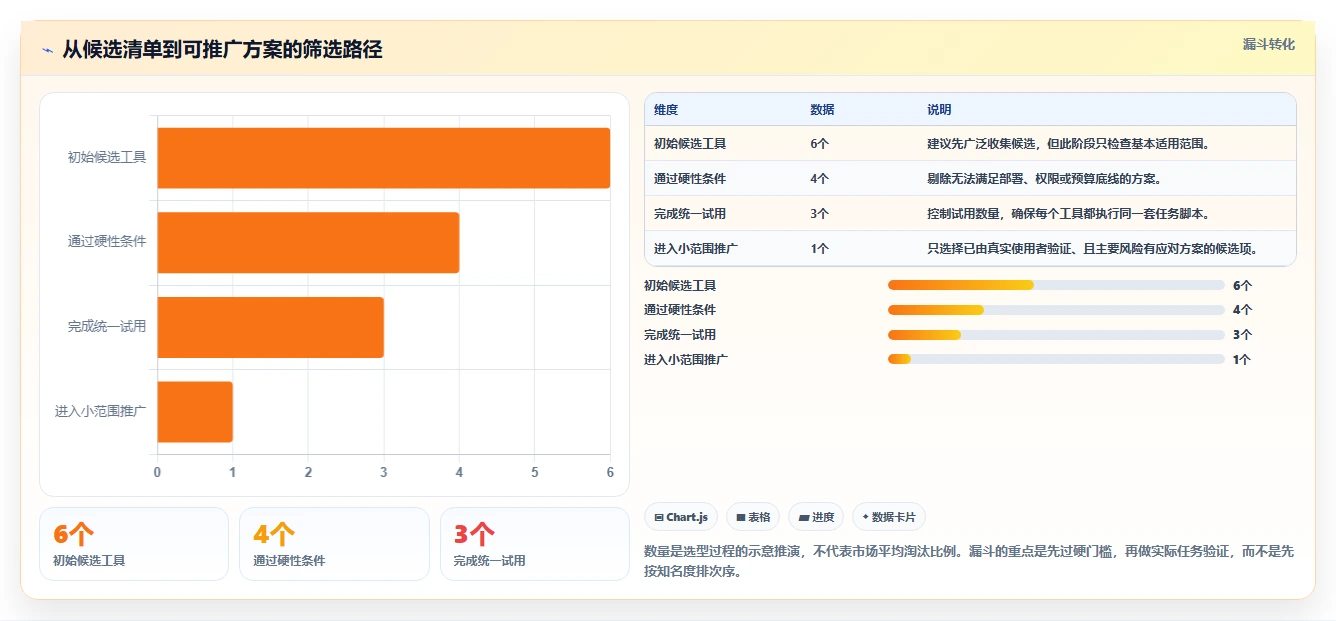Click the 4个 value in the table

(819, 179)
